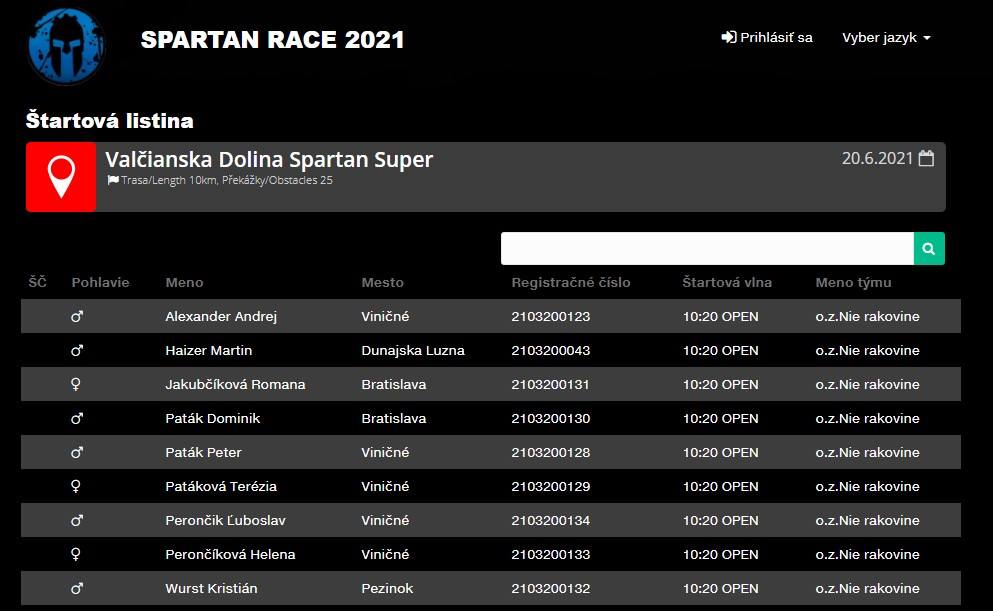This screenshot has width=993, height=611.
Task: Click o.z.Nie rakovine in Alexander Andrej's row
Action: (867, 317)
